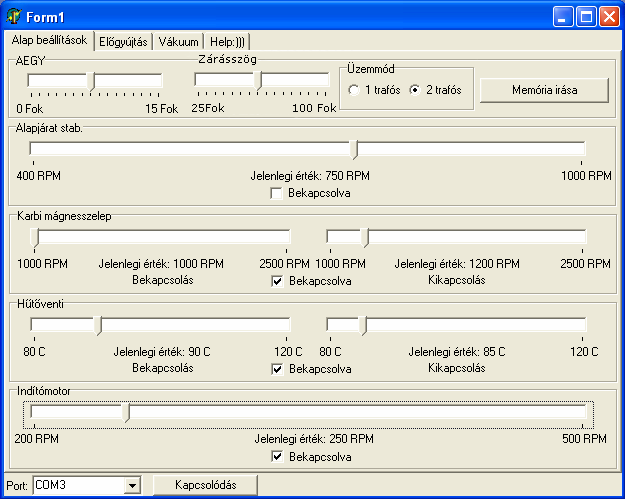Open the Előgyújtás tab

pos(123,42)
